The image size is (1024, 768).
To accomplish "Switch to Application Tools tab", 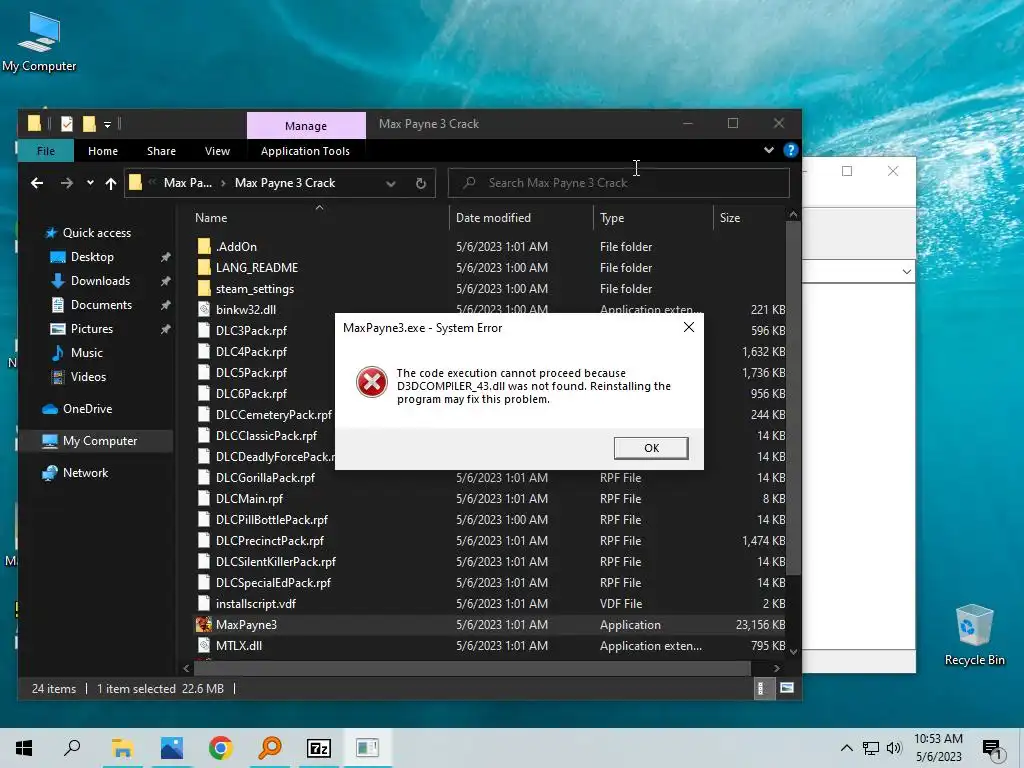I will [x=305, y=151].
